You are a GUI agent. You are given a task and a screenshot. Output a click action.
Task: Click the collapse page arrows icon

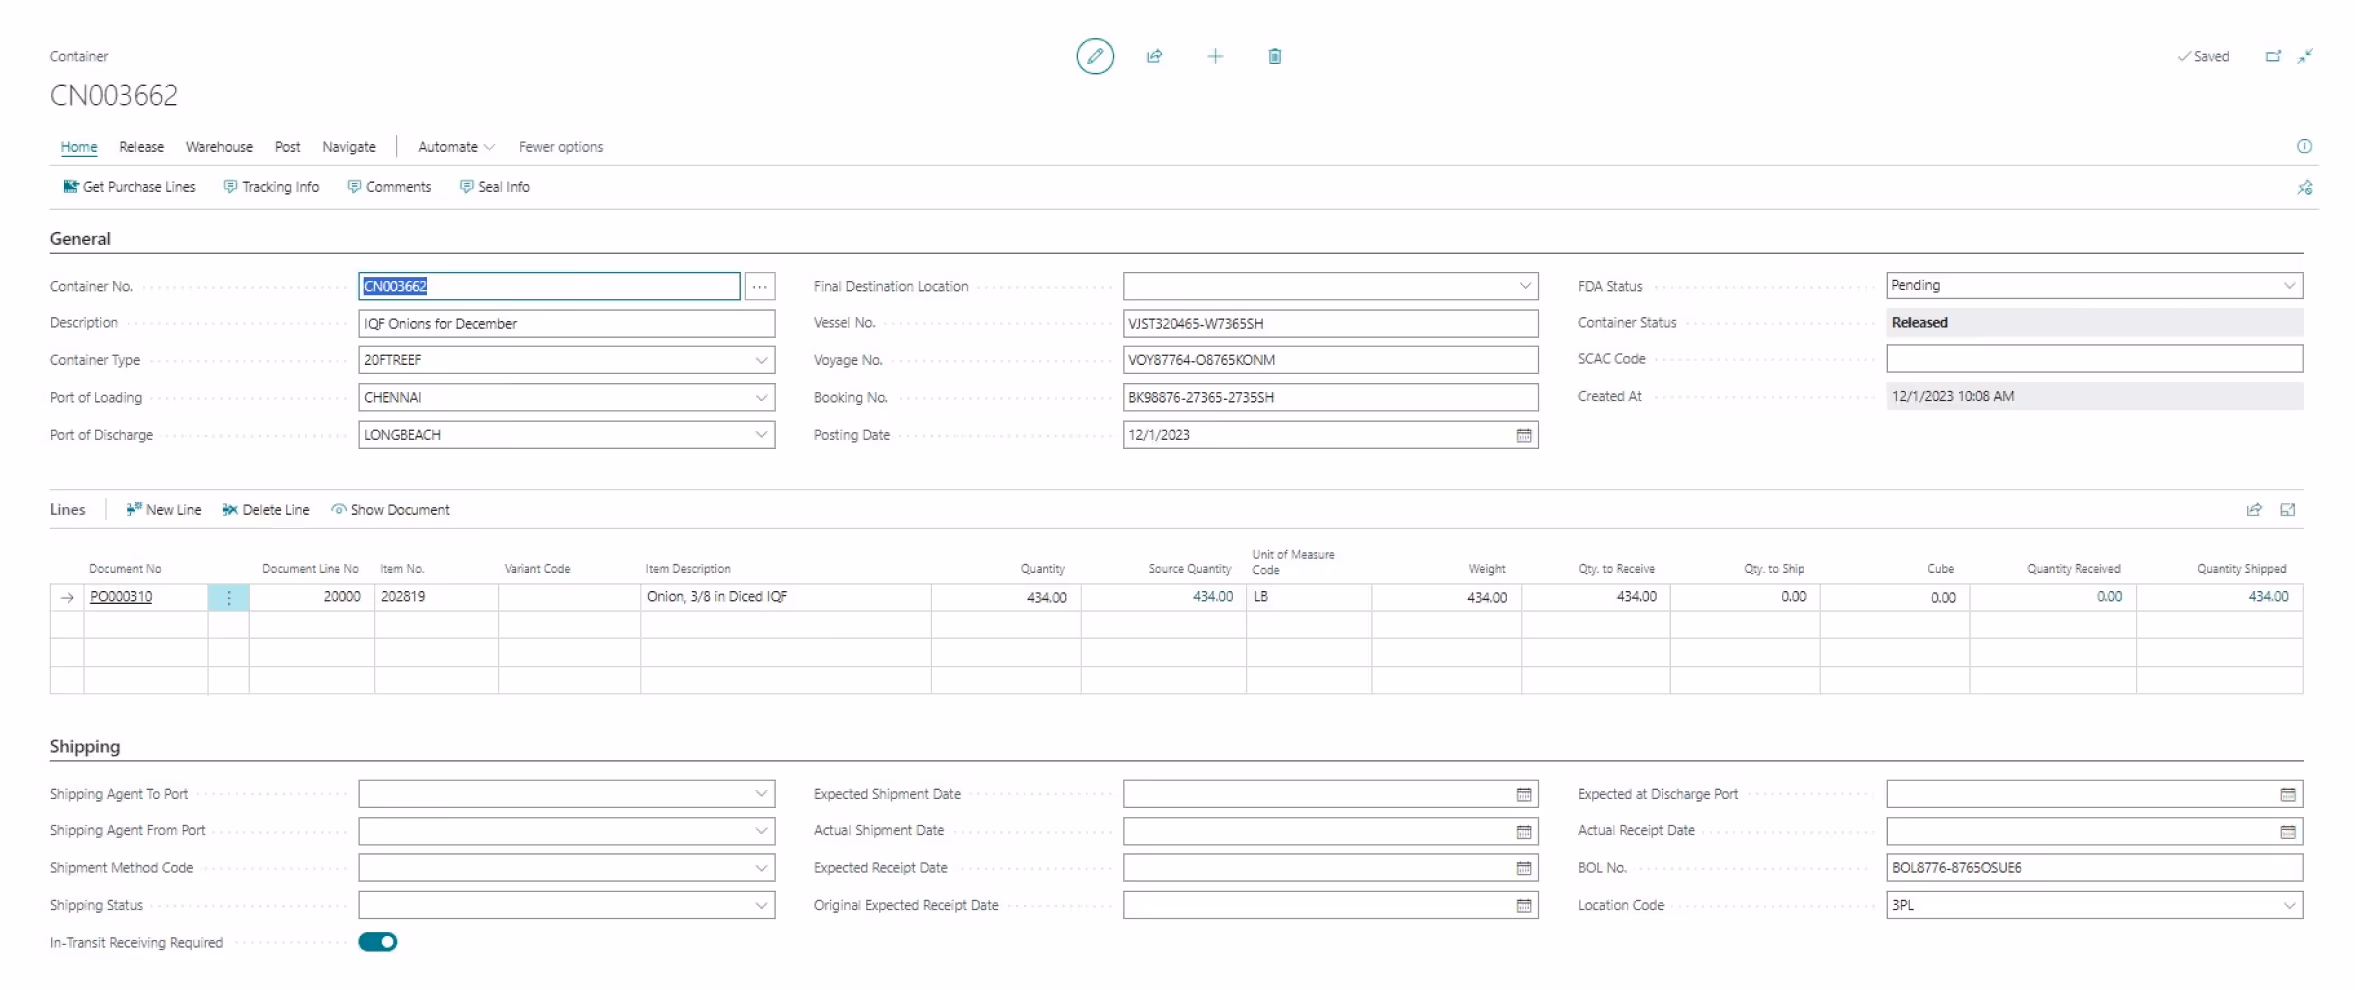2305,56
